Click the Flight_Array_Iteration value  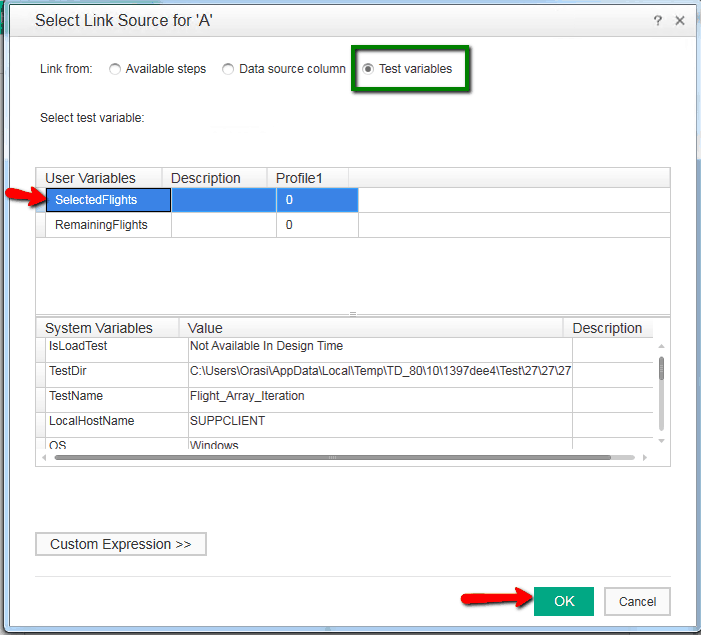380,400
